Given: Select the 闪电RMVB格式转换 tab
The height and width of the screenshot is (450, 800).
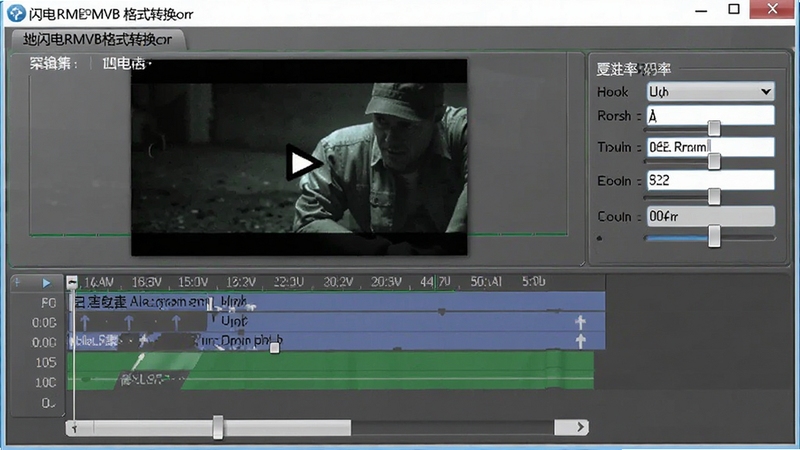Looking at the screenshot, I should click(x=97, y=39).
